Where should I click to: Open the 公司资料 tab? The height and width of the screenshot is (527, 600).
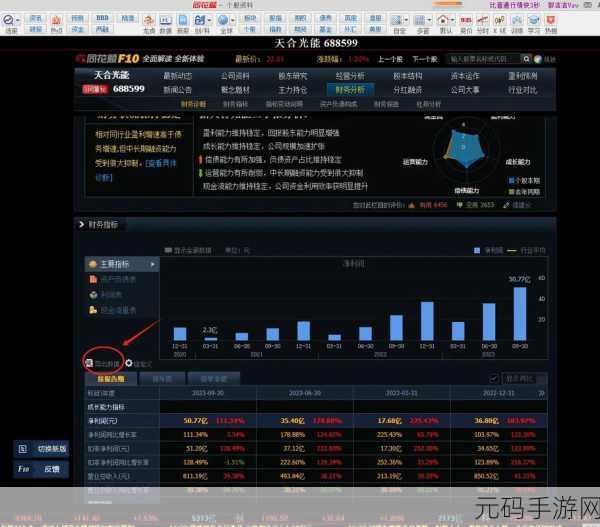click(x=235, y=76)
